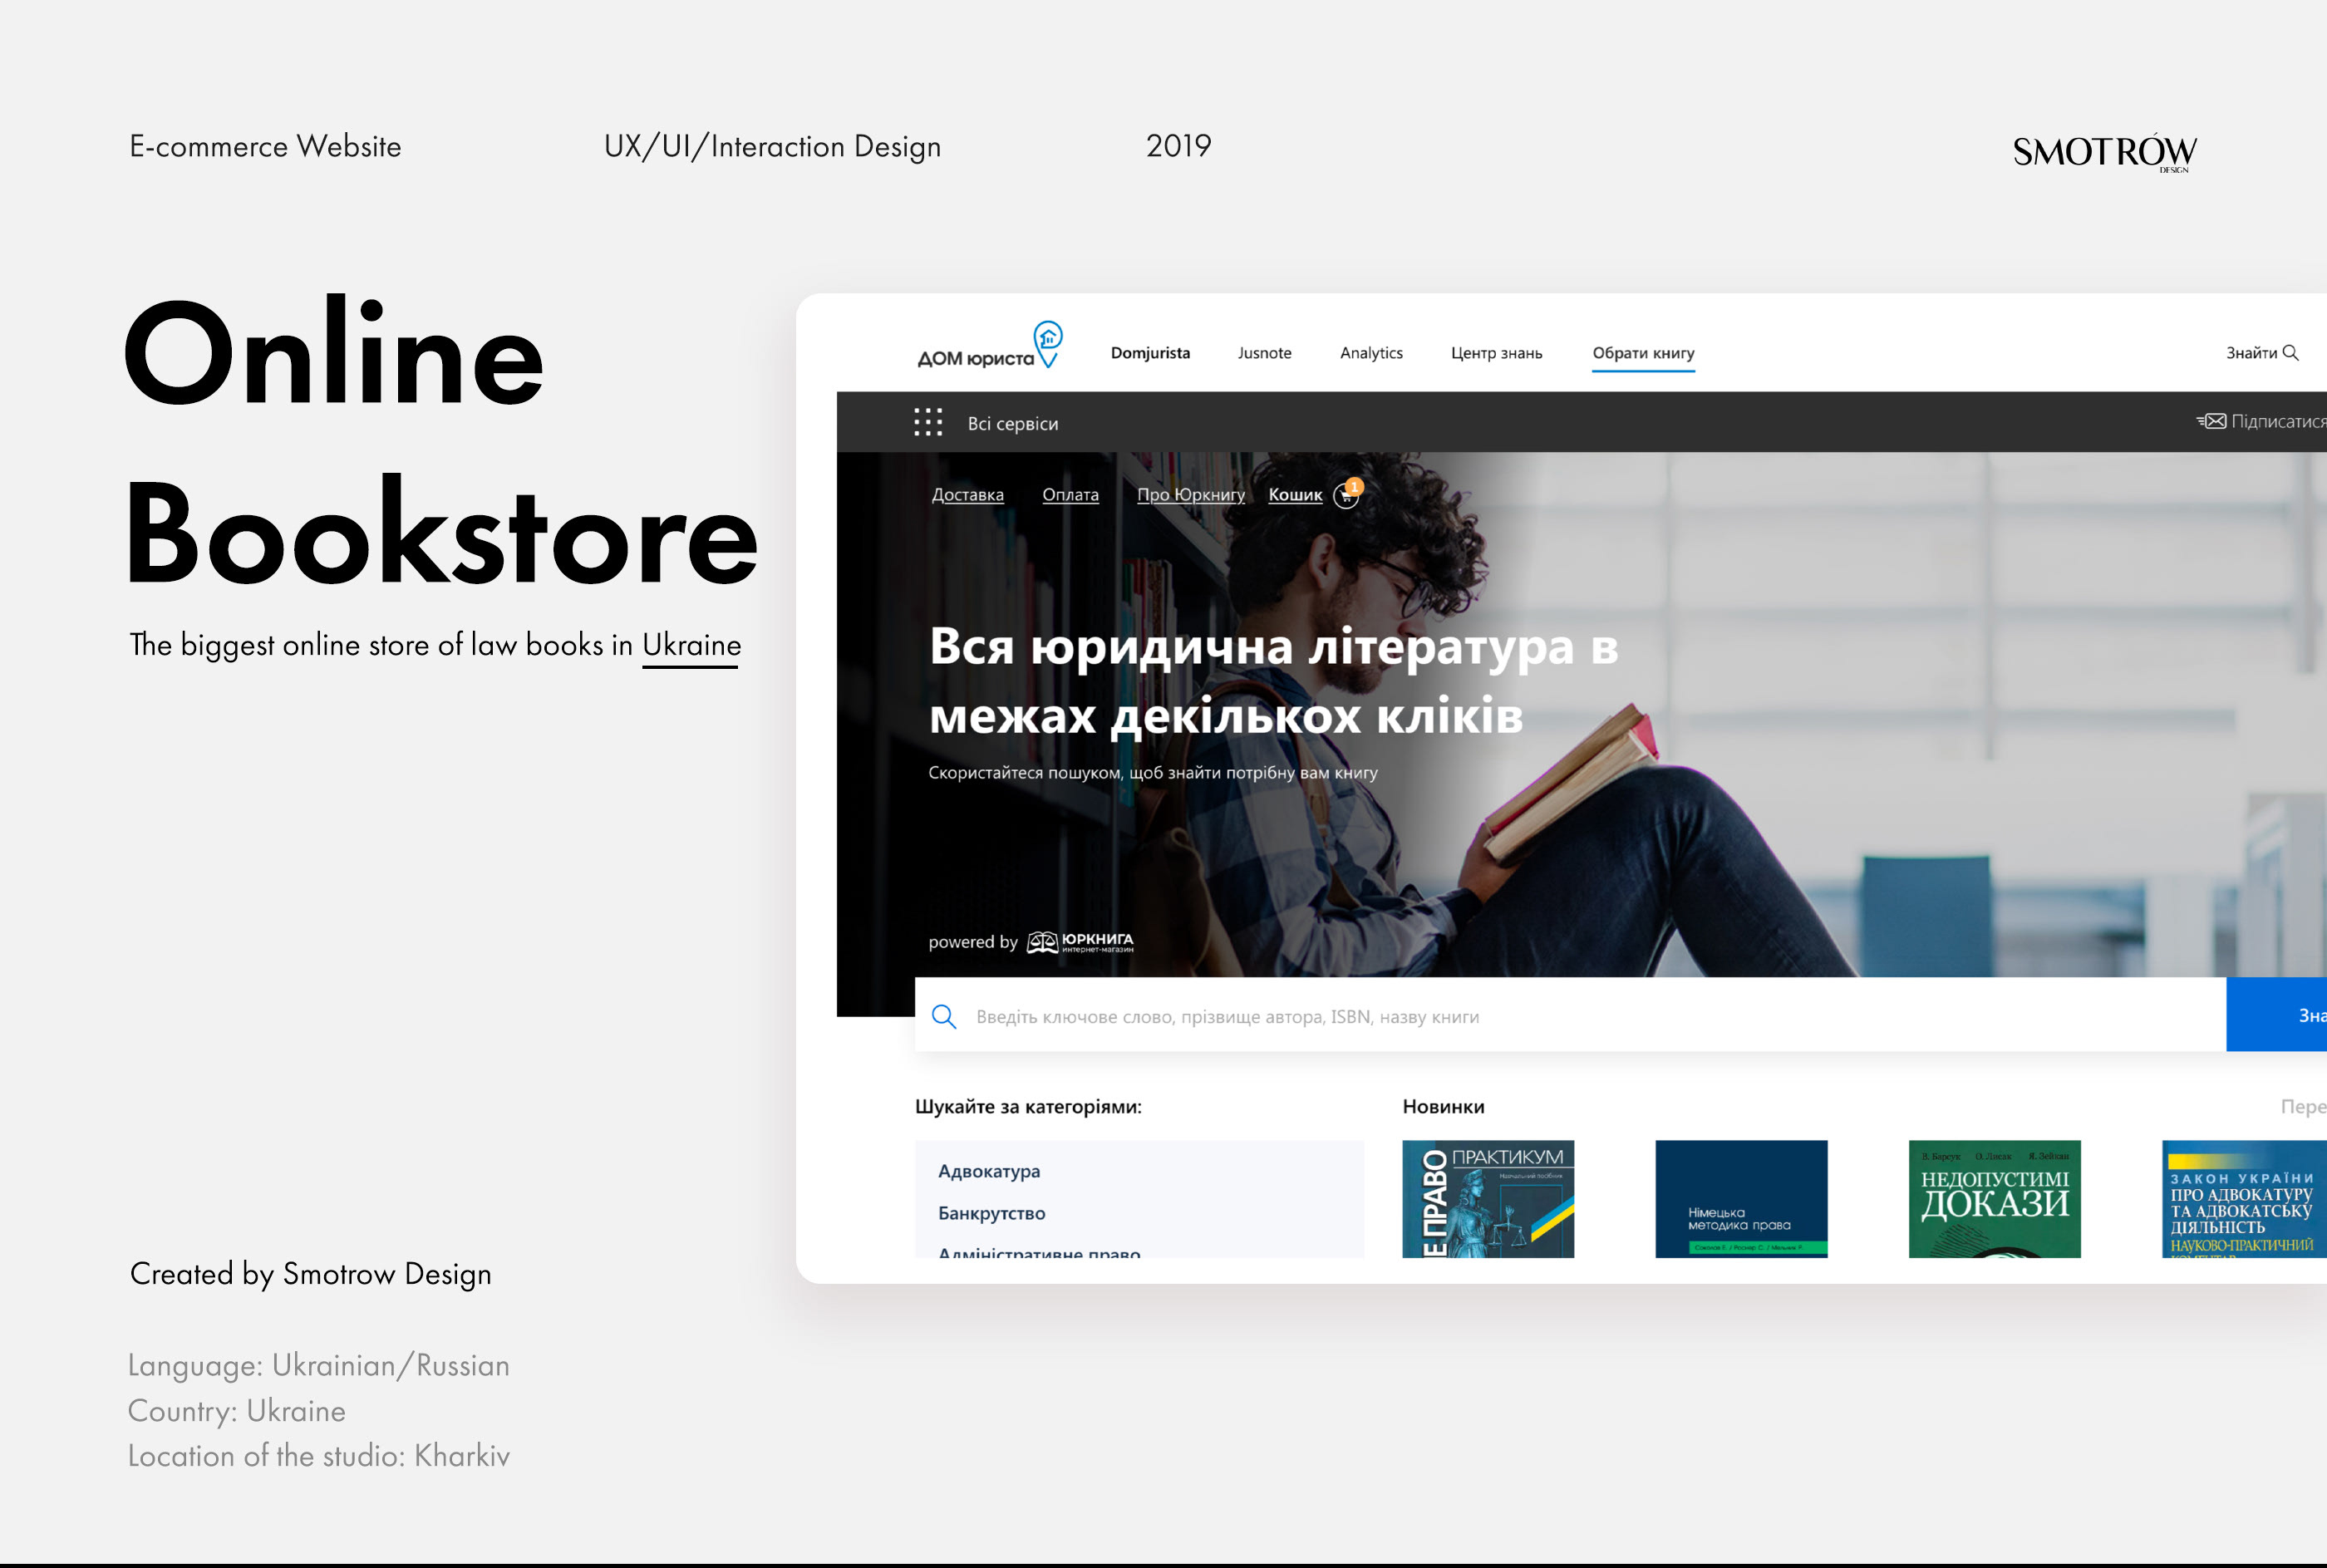
Task: Open the Analytics nav item
Action: click(x=1371, y=353)
